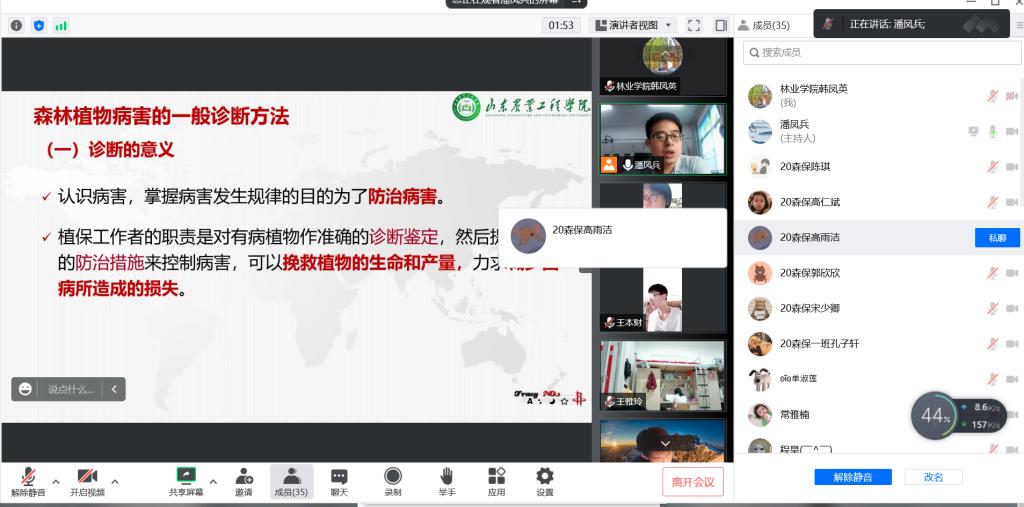Open the 应用 apps icon

[x=496, y=481]
